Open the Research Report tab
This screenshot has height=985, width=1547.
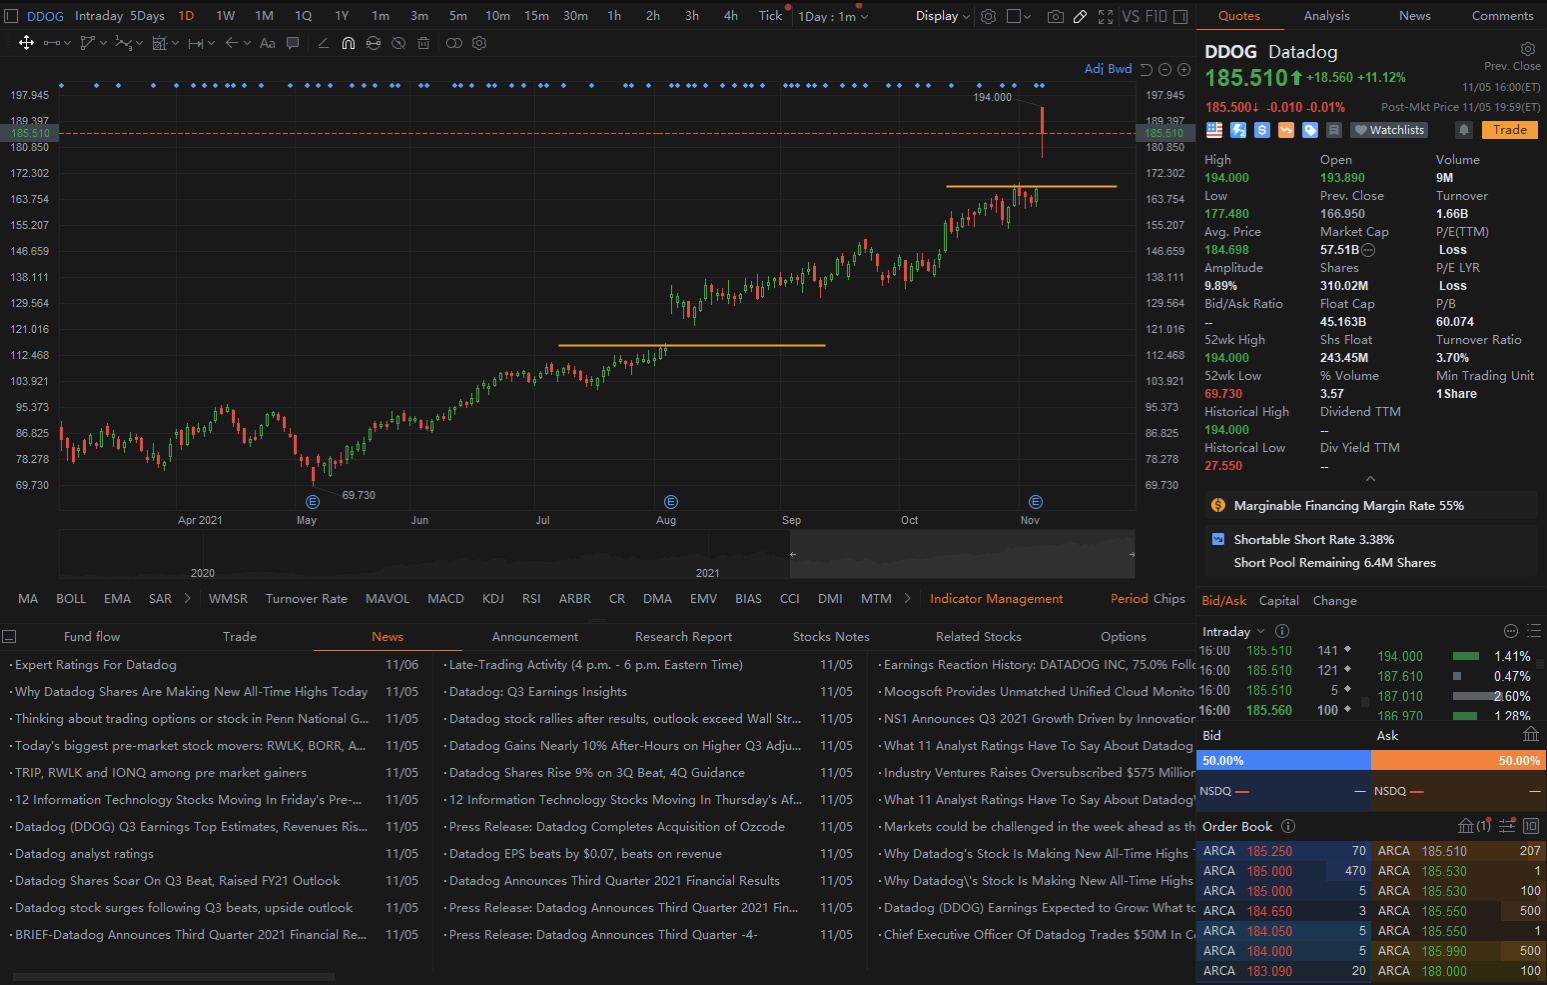tap(683, 637)
